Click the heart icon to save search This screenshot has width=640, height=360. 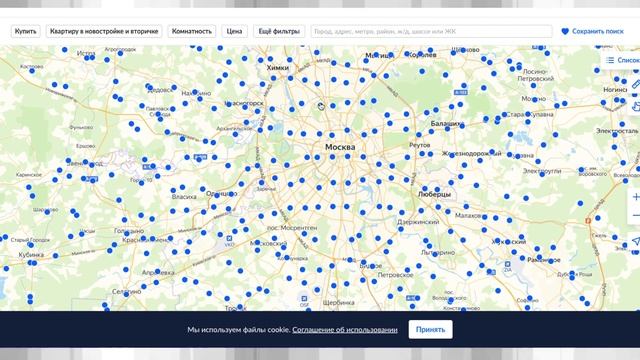565,31
